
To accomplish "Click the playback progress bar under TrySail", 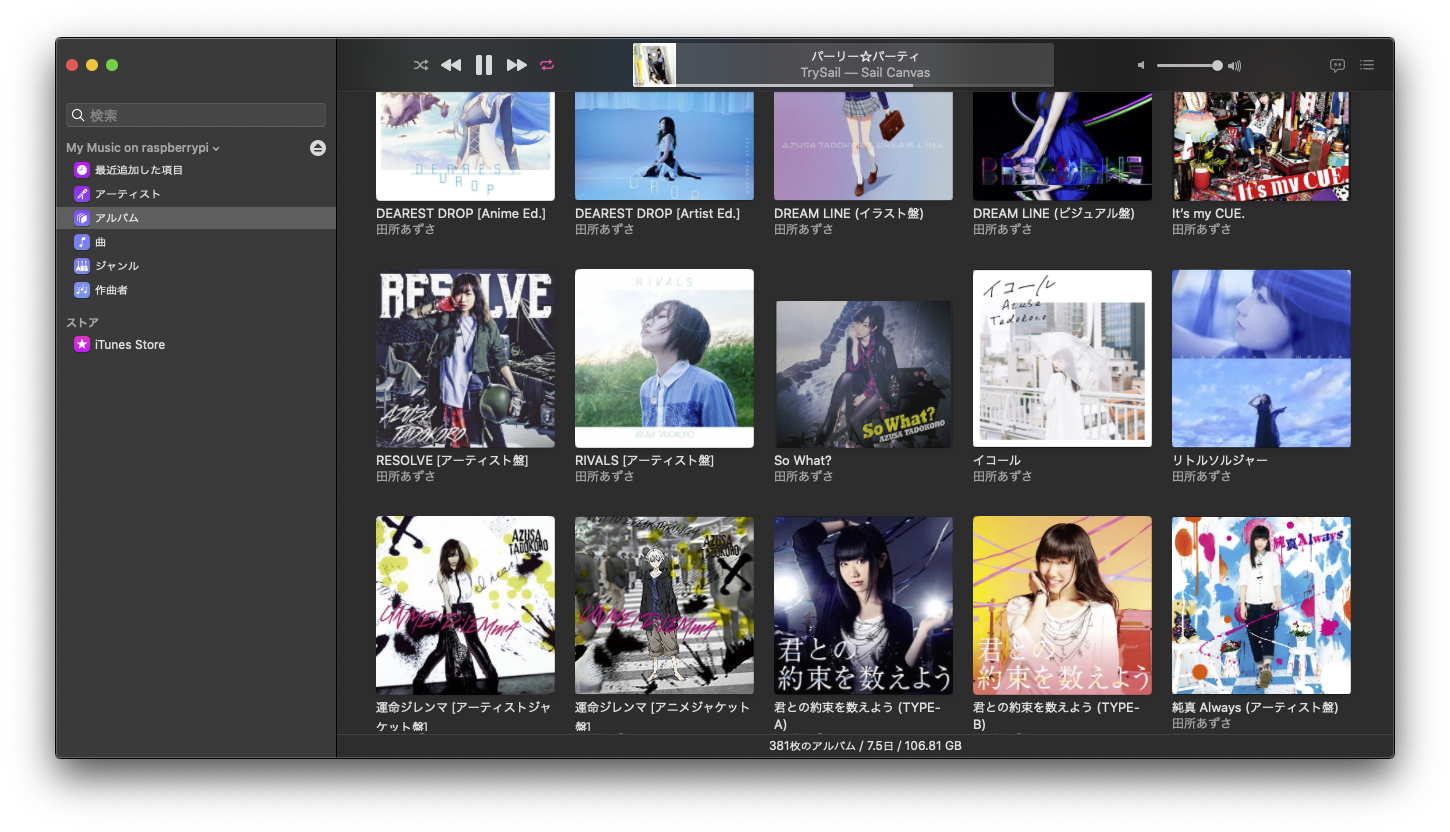I will [865, 85].
